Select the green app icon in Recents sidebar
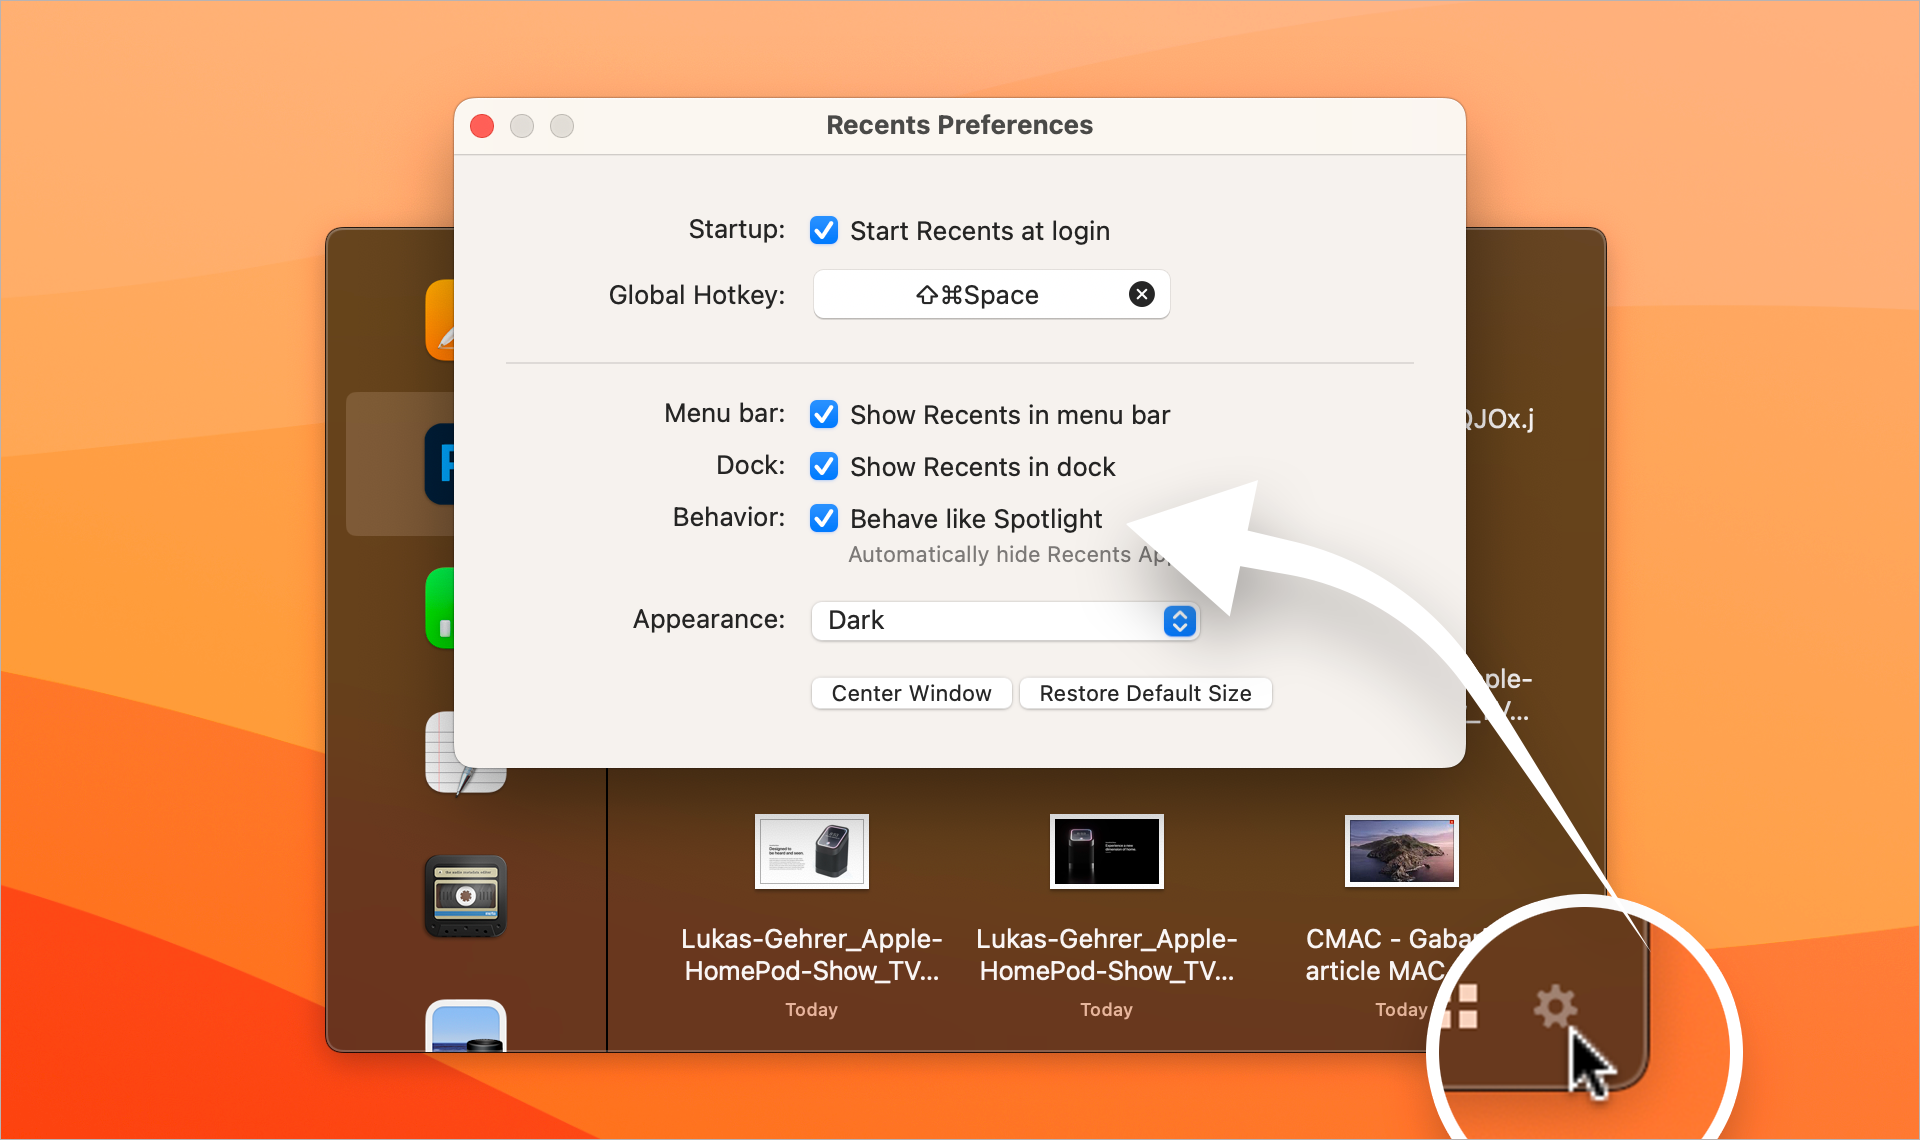The height and width of the screenshot is (1140, 1920). coord(440,608)
